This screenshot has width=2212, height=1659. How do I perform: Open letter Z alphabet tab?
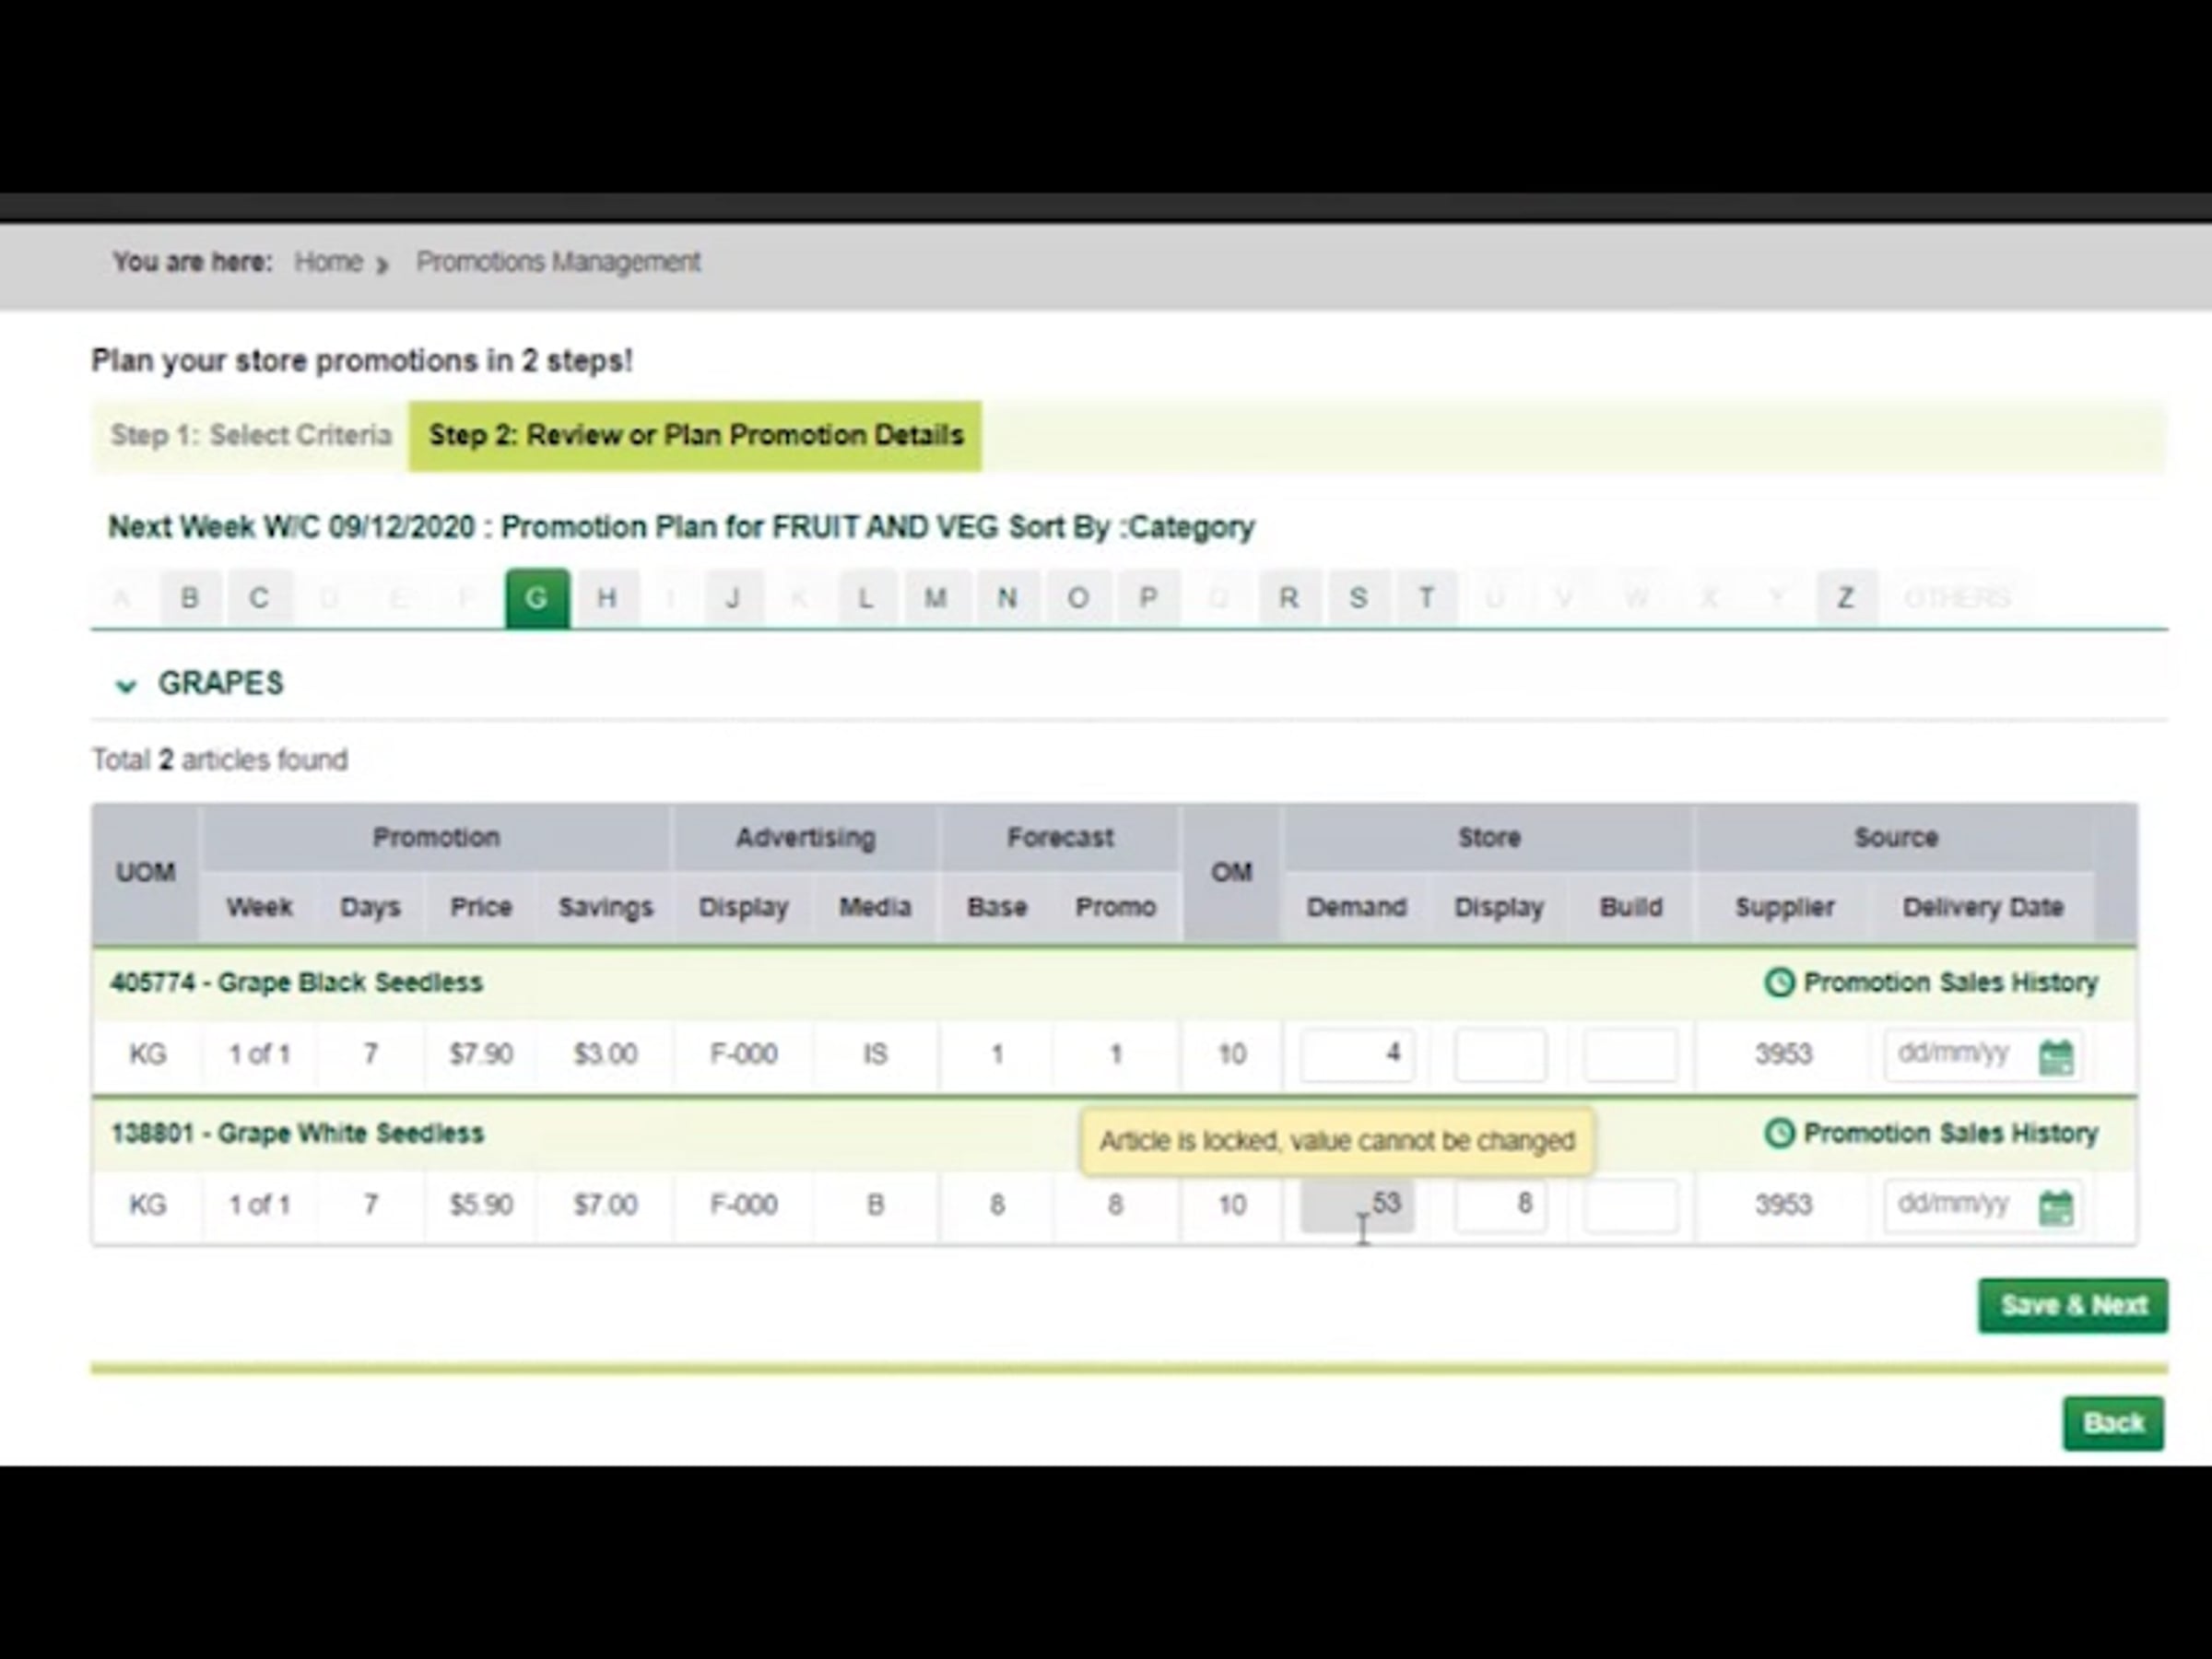click(1846, 598)
